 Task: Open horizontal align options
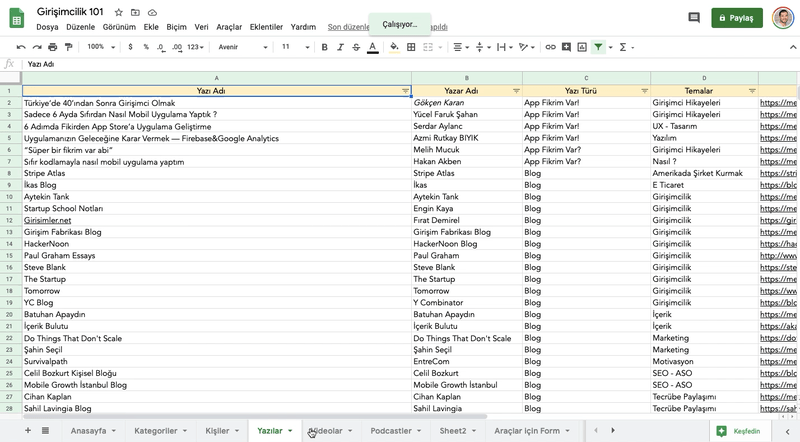[461, 47]
